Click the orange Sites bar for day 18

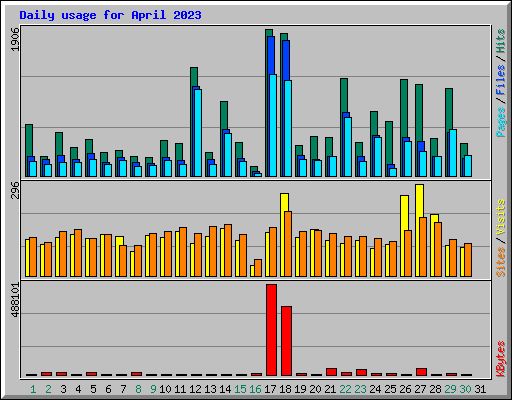point(288,244)
